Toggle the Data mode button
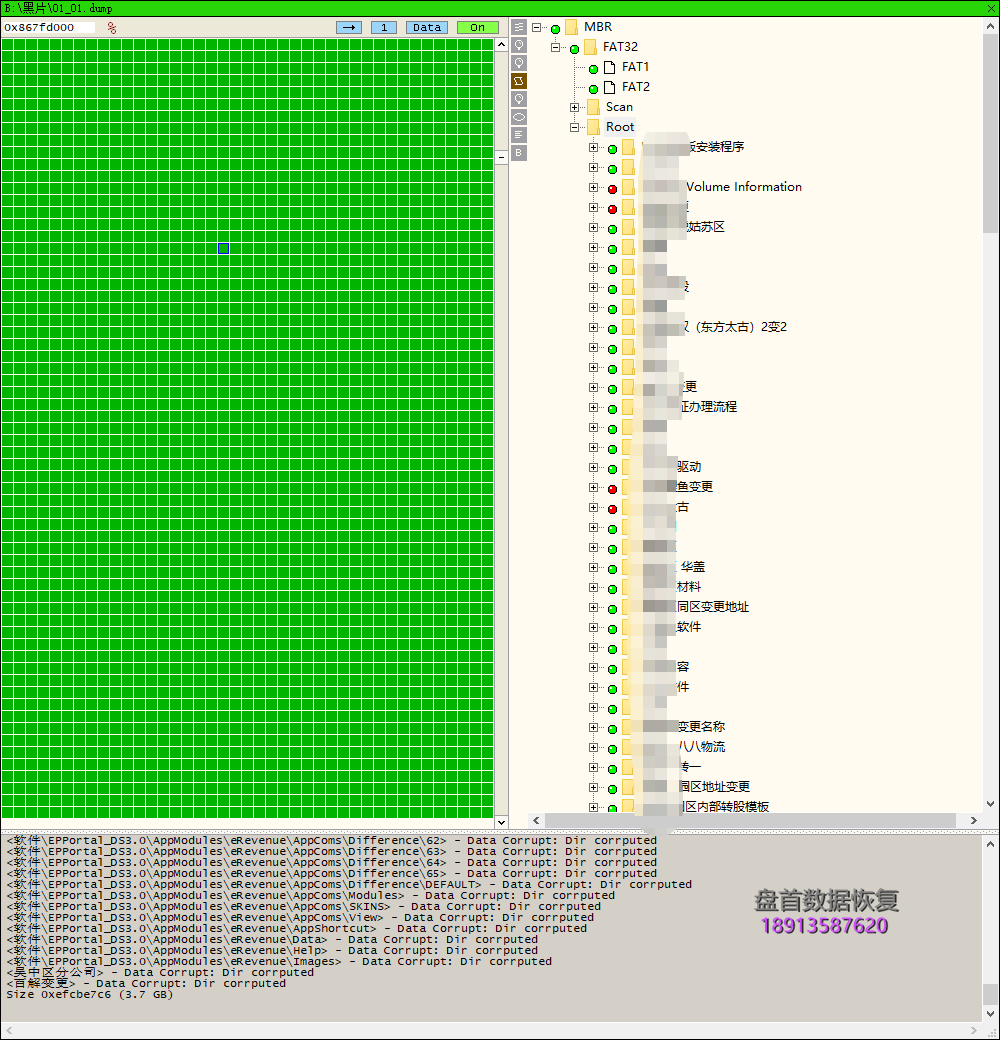This screenshot has width=1000, height=1040. [427, 27]
